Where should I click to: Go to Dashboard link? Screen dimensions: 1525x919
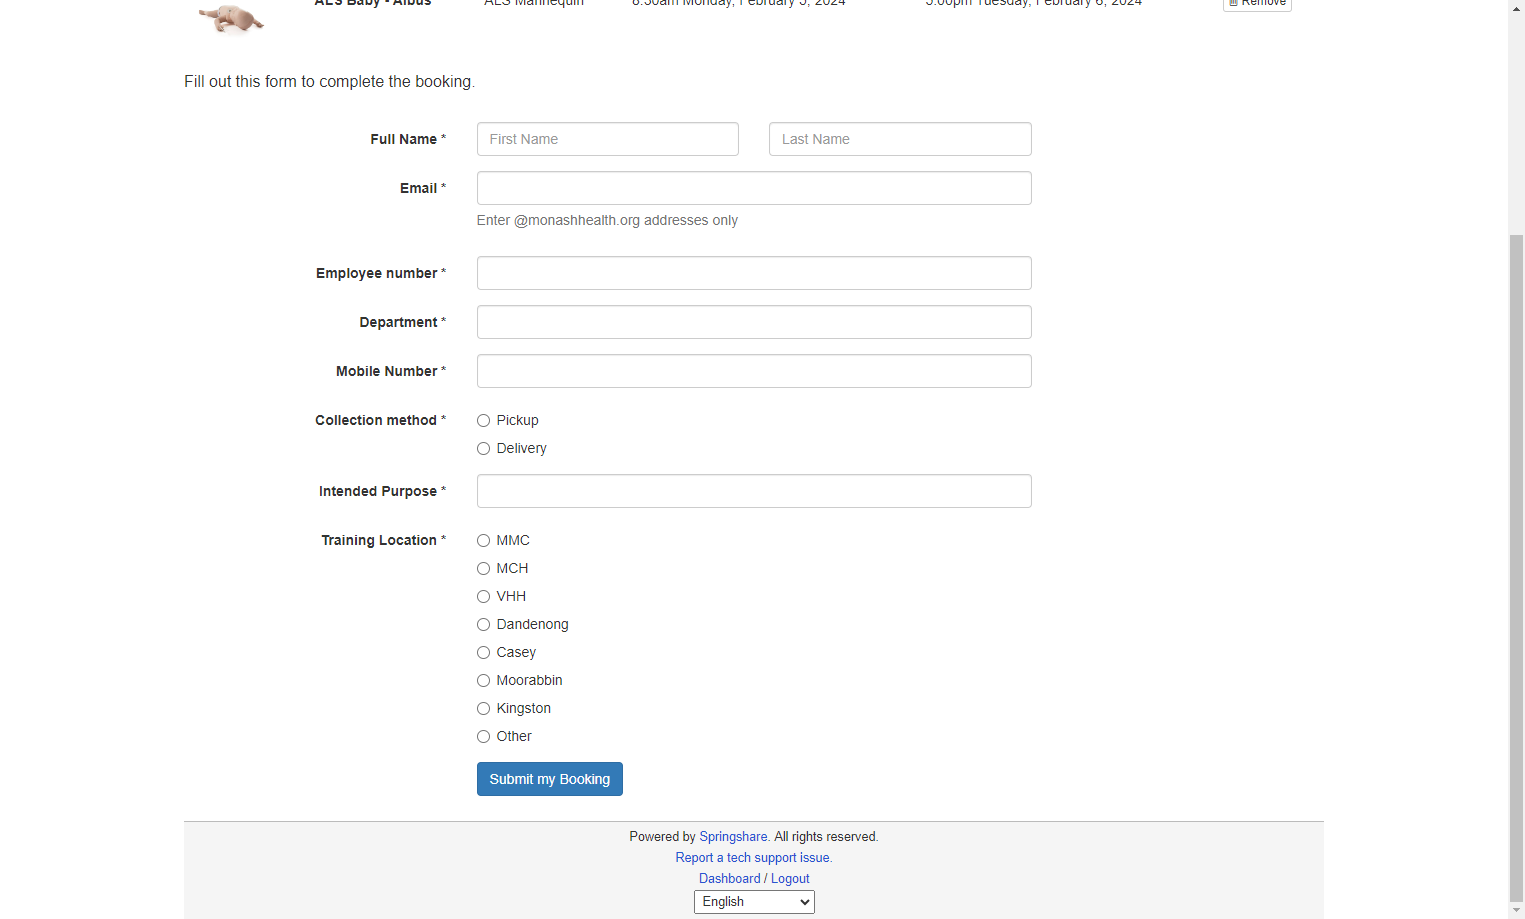point(729,879)
